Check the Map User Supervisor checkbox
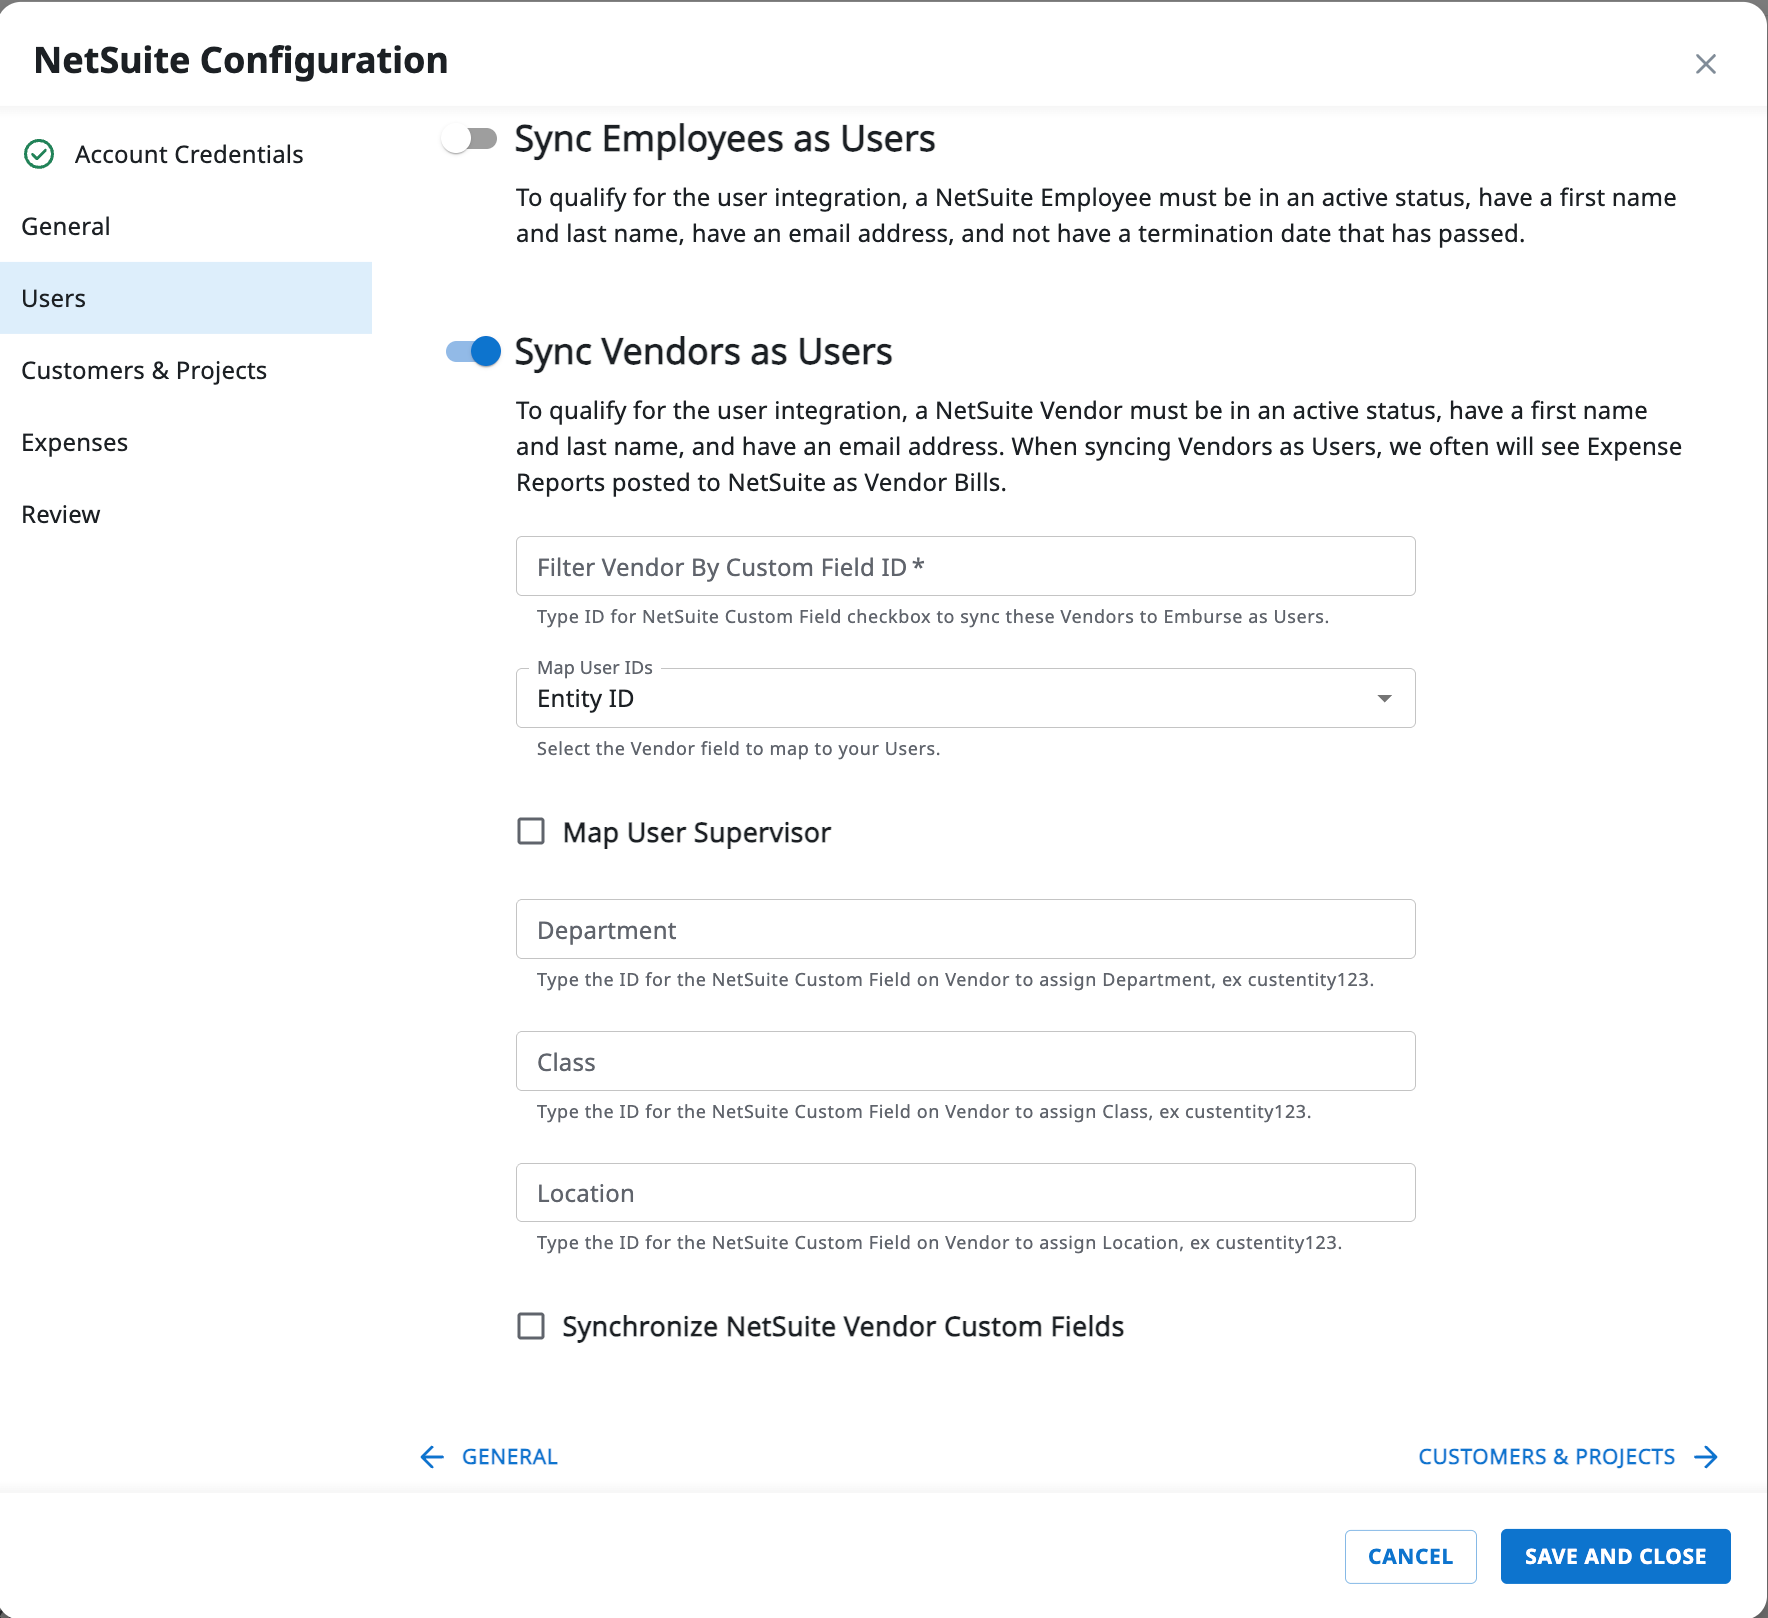 531,831
